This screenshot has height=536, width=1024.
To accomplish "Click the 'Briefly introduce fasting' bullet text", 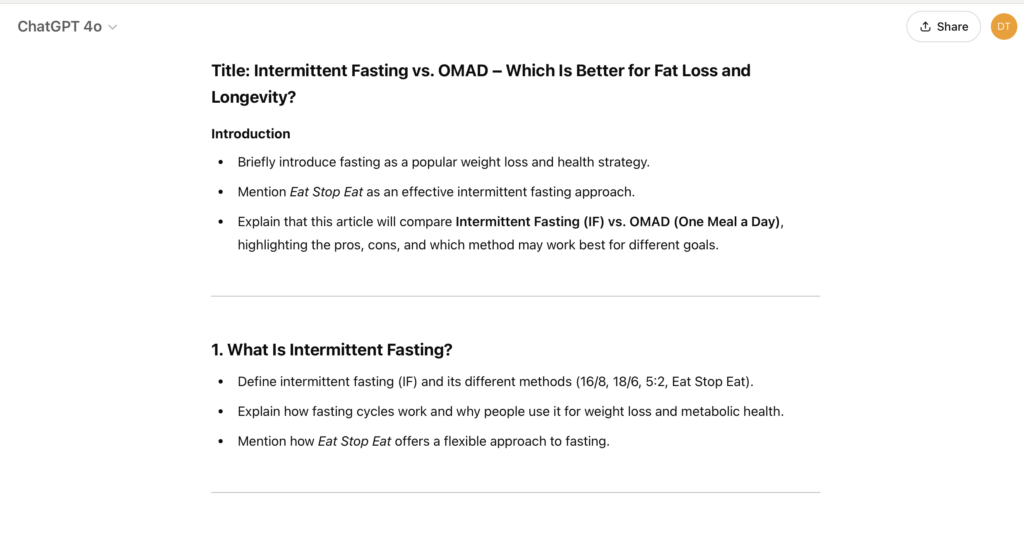I will 443,162.
